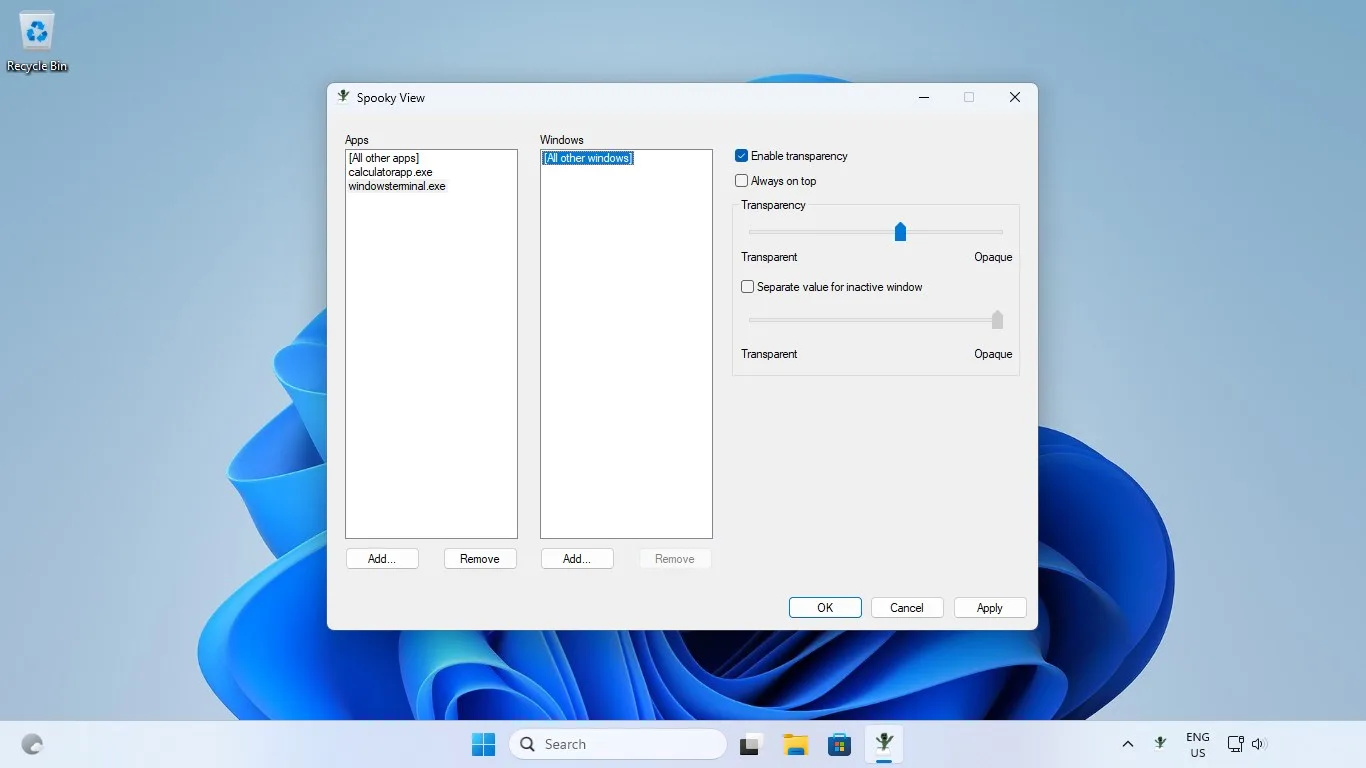Select [All other apps] in Apps list
1366x768 pixels.
pos(384,158)
